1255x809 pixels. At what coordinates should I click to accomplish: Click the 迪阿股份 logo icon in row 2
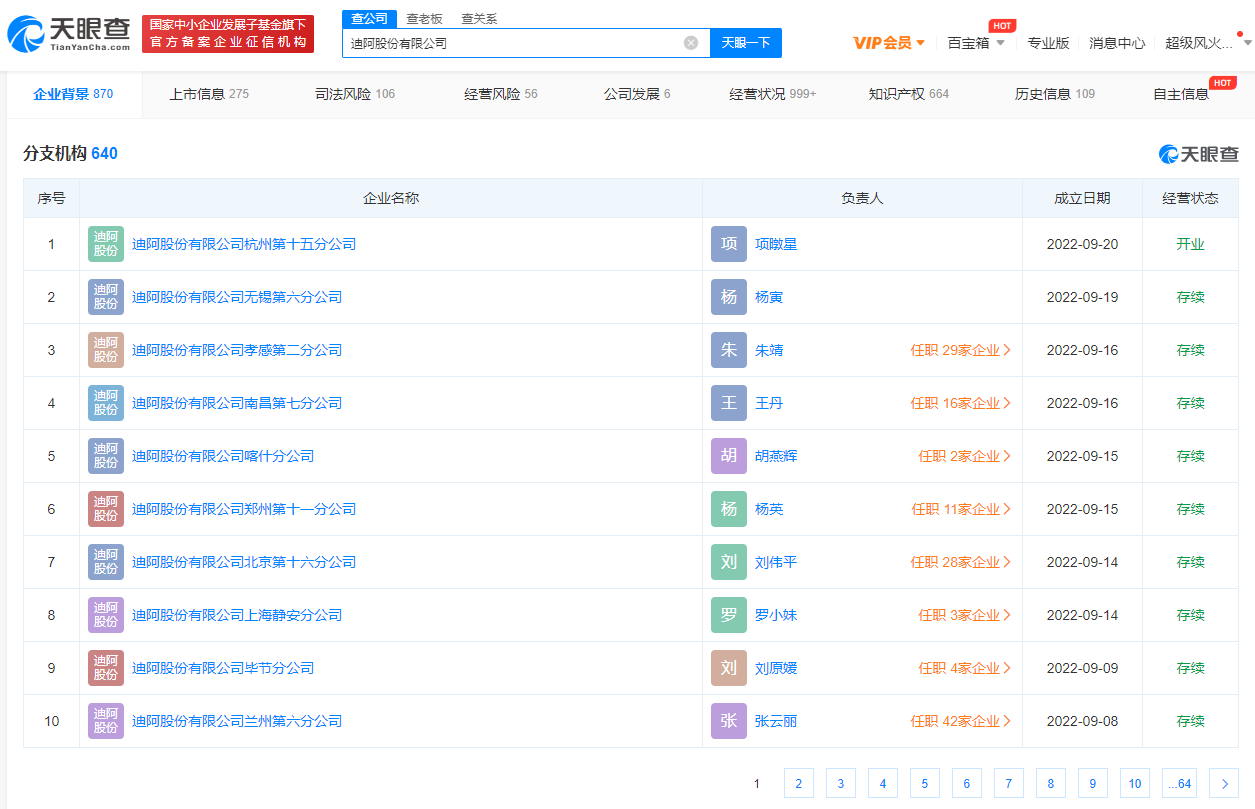point(106,297)
